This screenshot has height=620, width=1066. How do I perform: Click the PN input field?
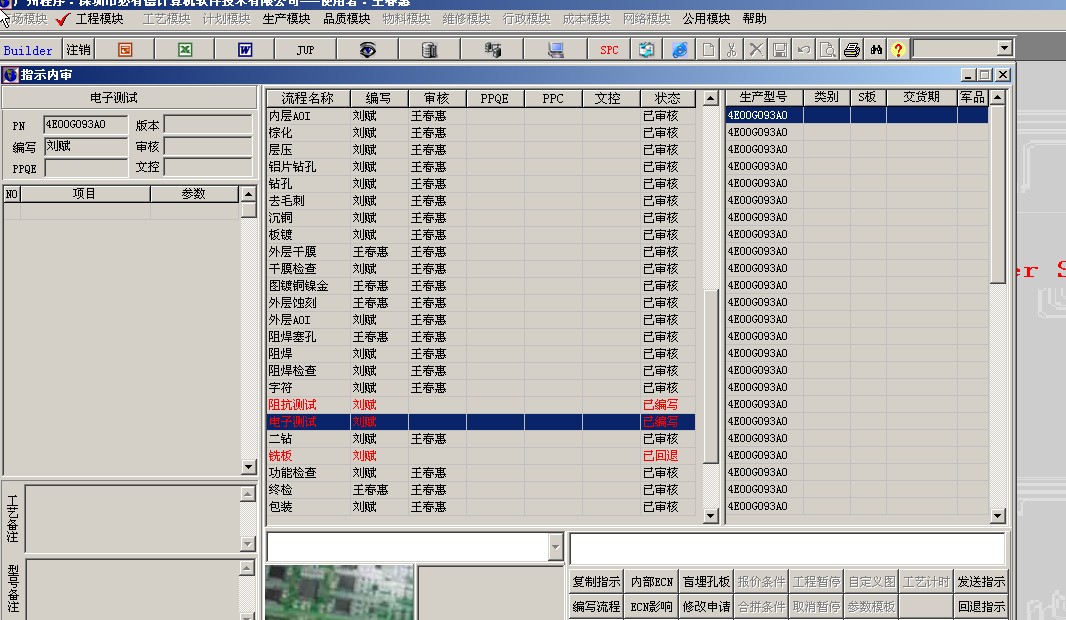point(86,124)
